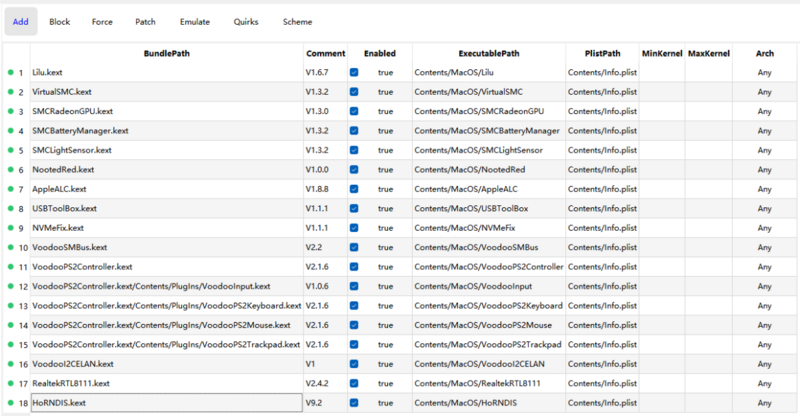This screenshot has width=800, height=416.
Task: Open the Block tab
Action: (x=60, y=22)
